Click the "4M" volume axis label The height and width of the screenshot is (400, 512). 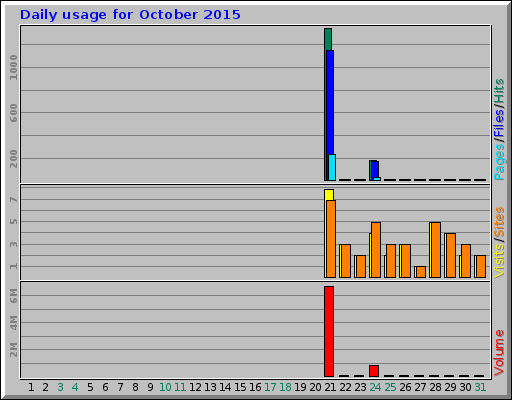pos(13,323)
